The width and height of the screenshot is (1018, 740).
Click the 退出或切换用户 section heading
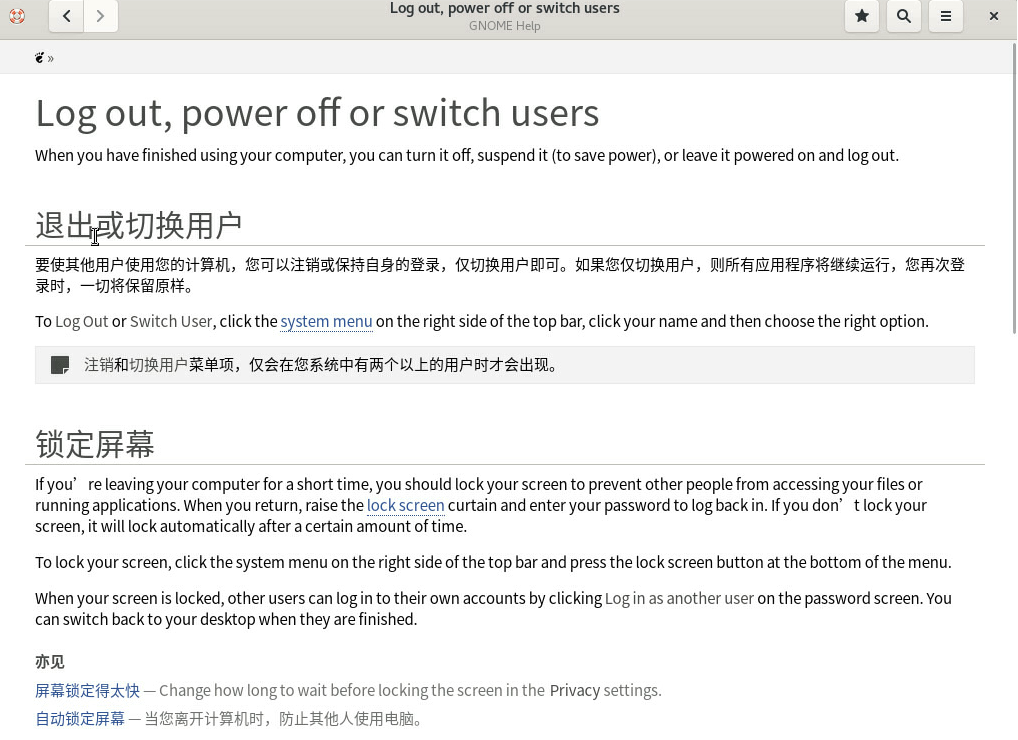[139, 225]
